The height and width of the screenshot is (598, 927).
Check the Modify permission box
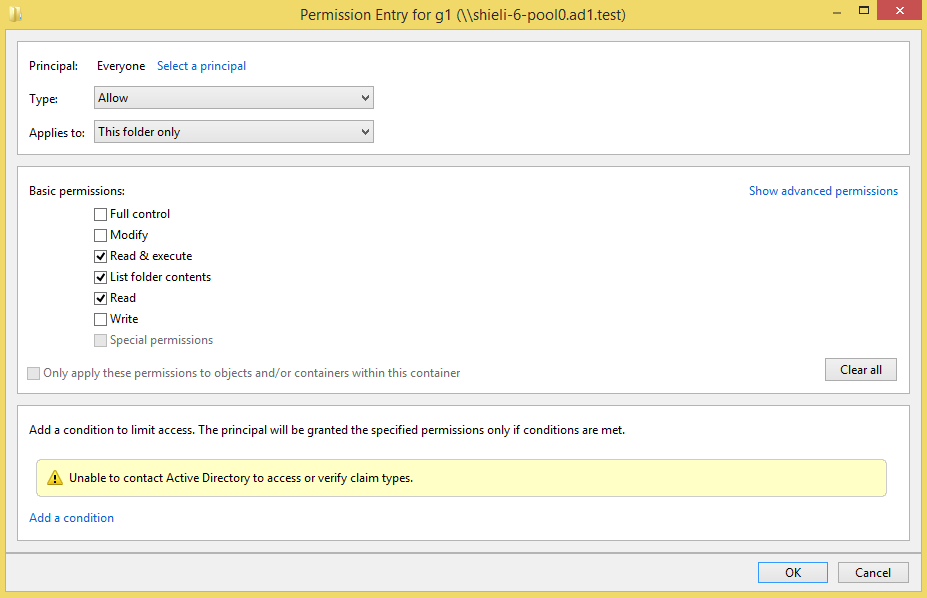click(101, 235)
